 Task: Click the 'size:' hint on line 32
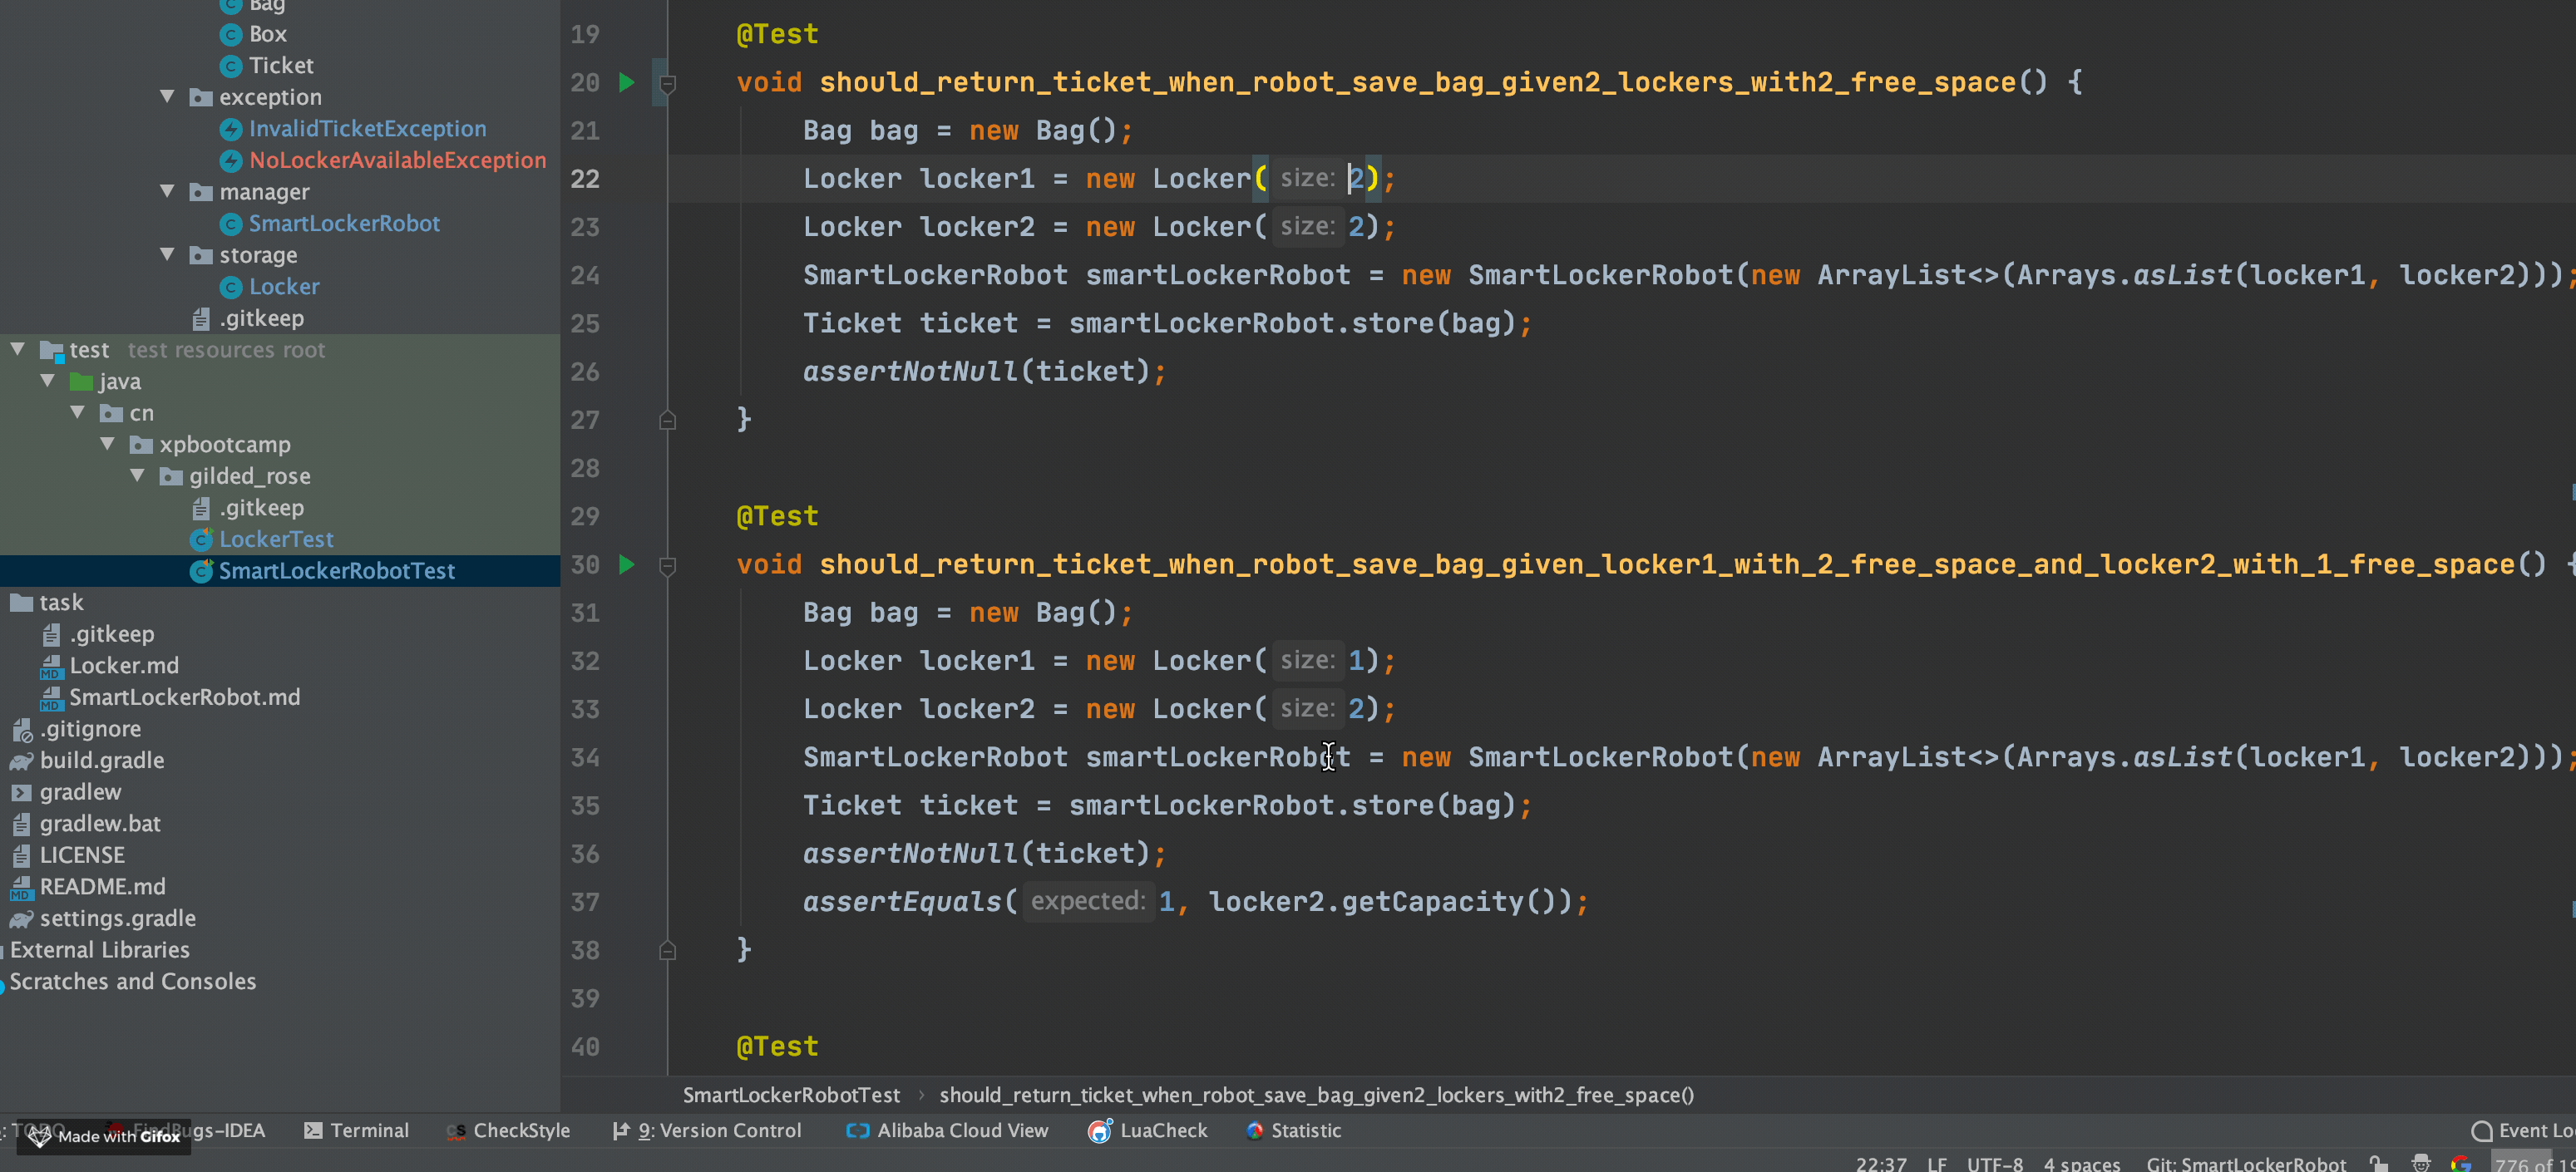coord(1307,660)
